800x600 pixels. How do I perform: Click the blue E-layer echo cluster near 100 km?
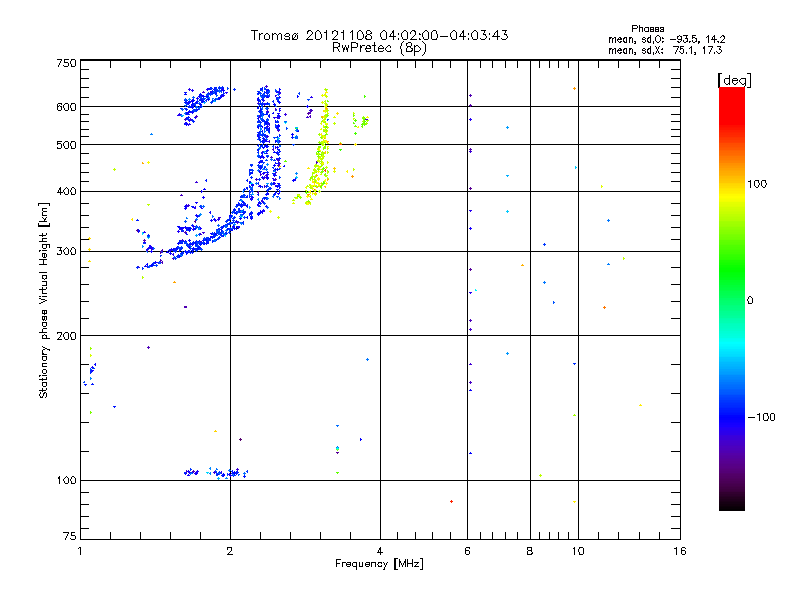point(216,473)
